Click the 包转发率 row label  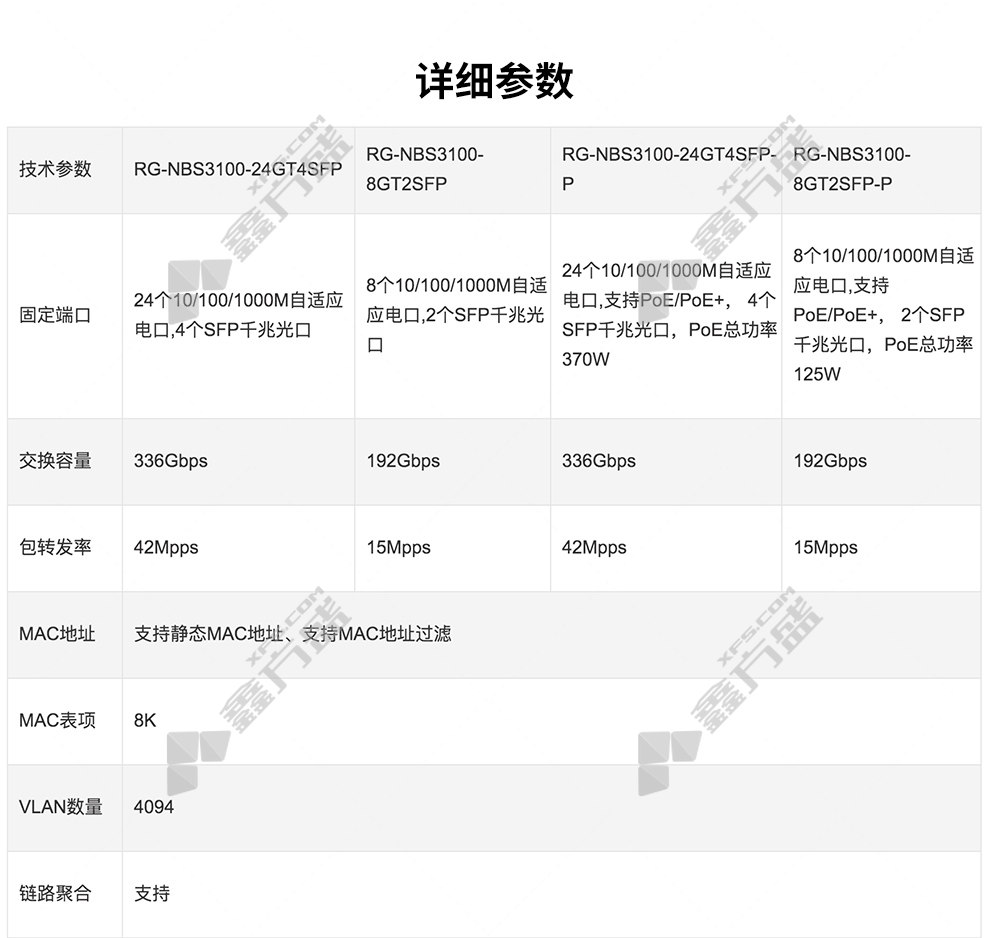pos(55,547)
